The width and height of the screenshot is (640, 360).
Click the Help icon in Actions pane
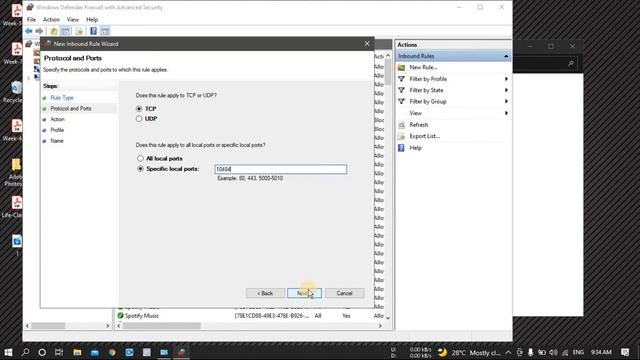tap(402, 148)
